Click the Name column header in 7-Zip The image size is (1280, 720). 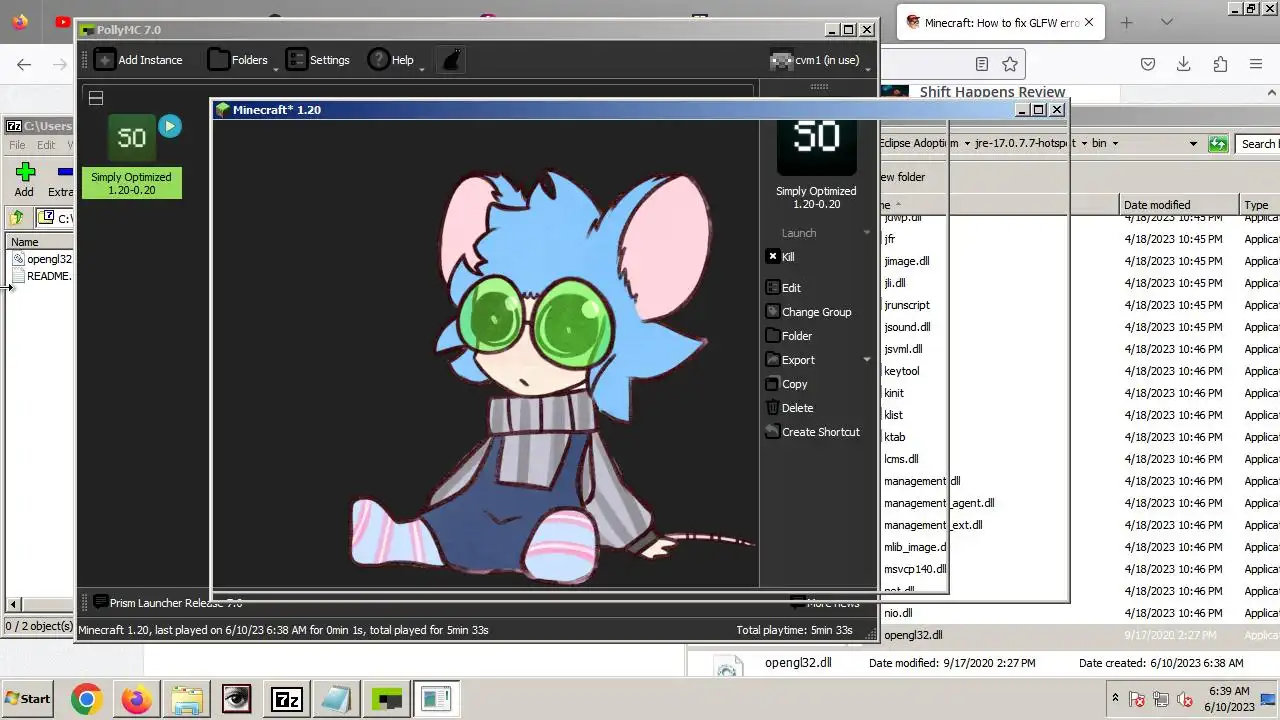40,242
